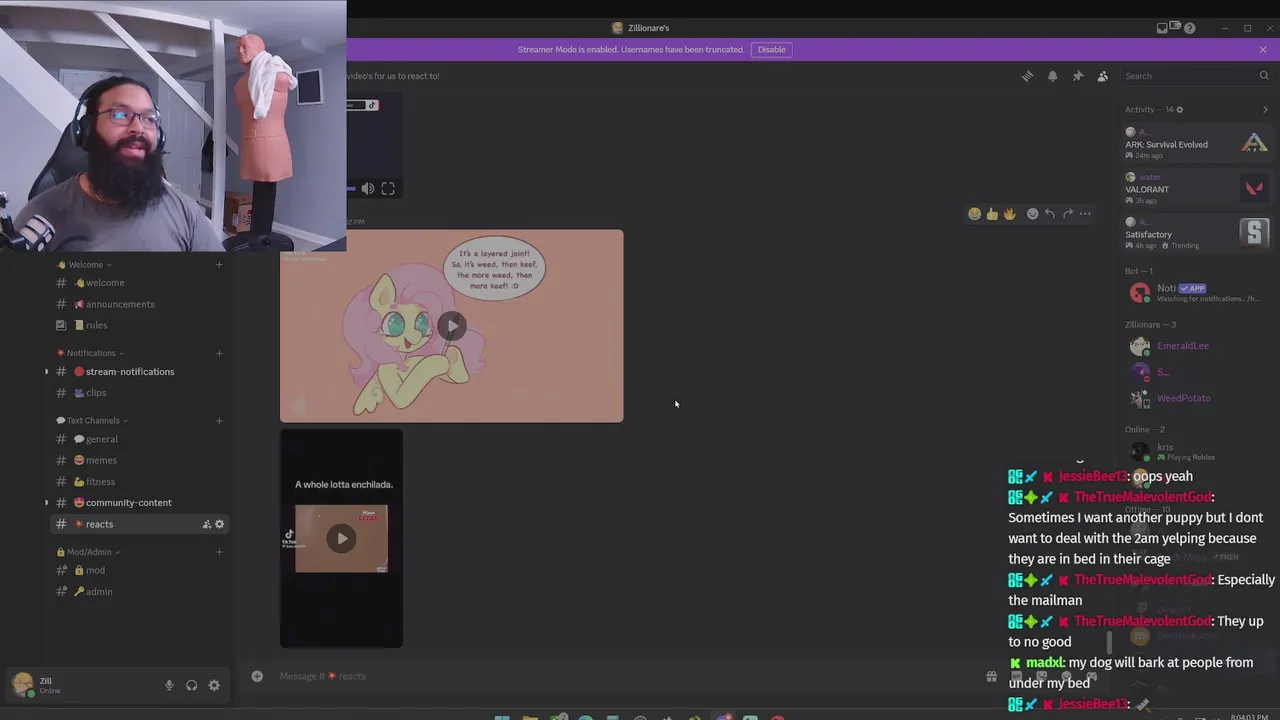1280x720 pixels.
Task: Open the stream-notifications channel
Action: [140, 372]
